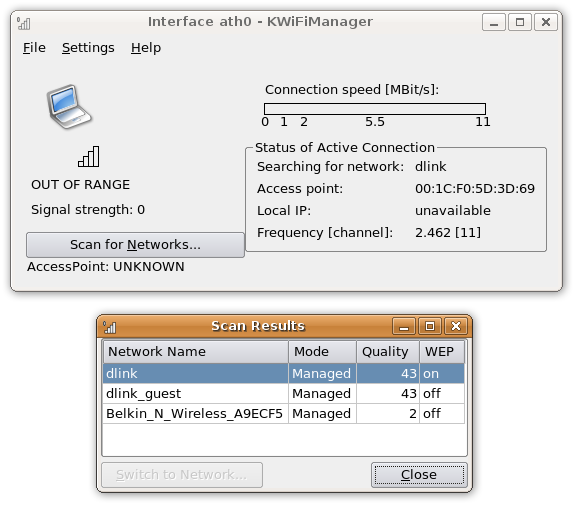Minimize the KWiFiManager window
Screen dimensions: 573x505
click(494, 22)
